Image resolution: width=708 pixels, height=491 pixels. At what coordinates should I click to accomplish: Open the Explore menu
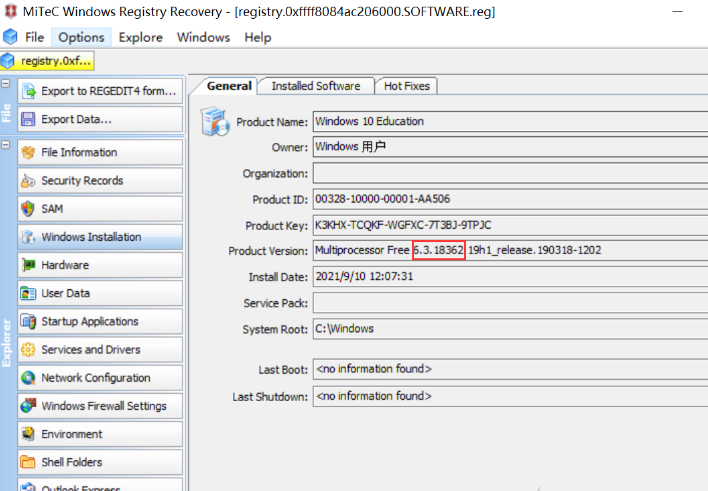click(140, 37)
